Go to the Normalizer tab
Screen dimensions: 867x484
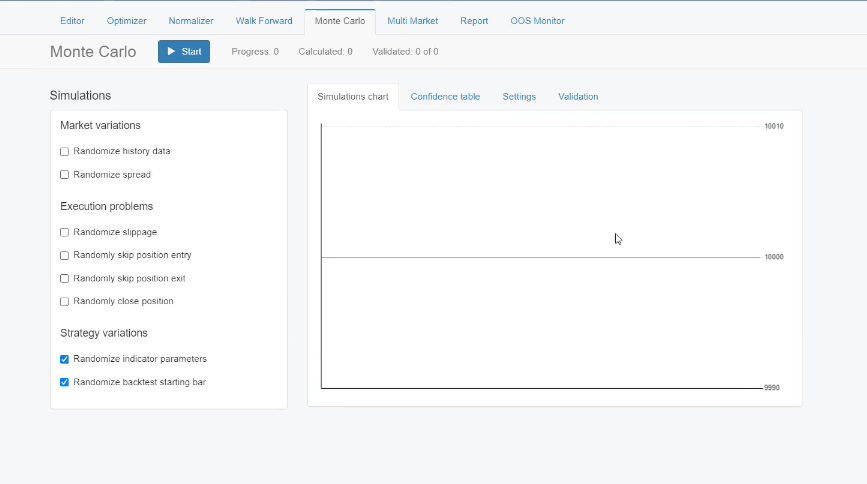[191, 21]
